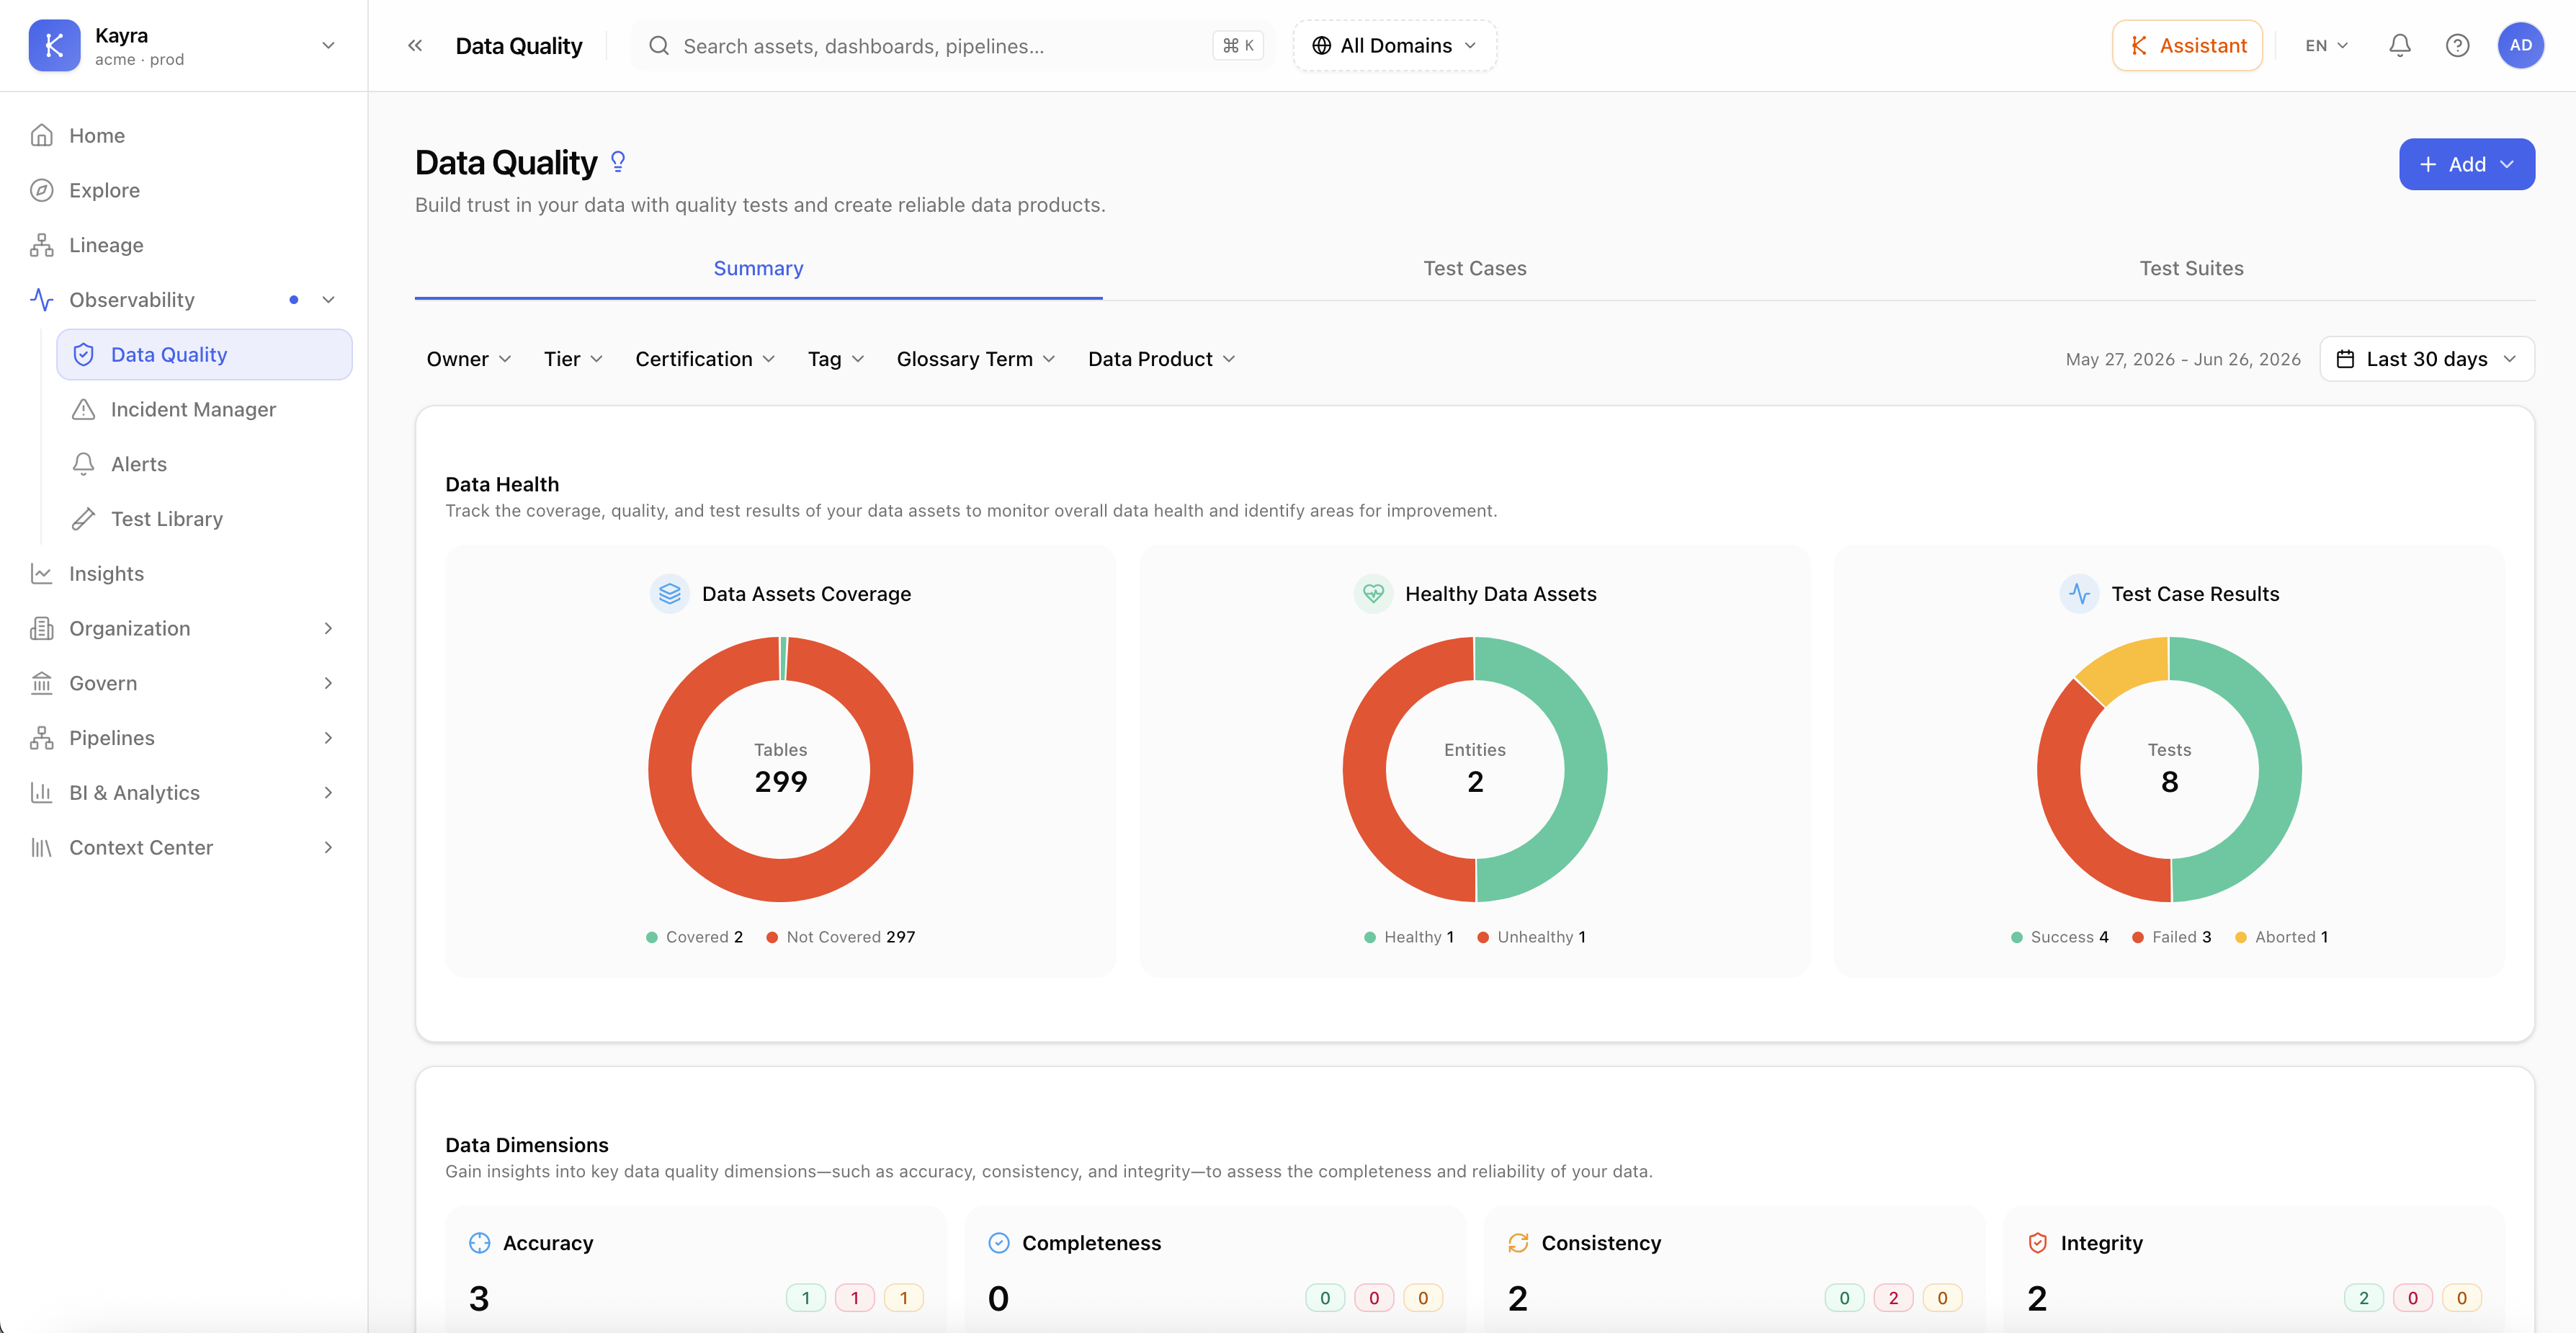Image resolution: width=2576 pixels, height=1333 pixels.
Task: Collapse sidebar using double chevron icon
Action: [x=415, y=45]
